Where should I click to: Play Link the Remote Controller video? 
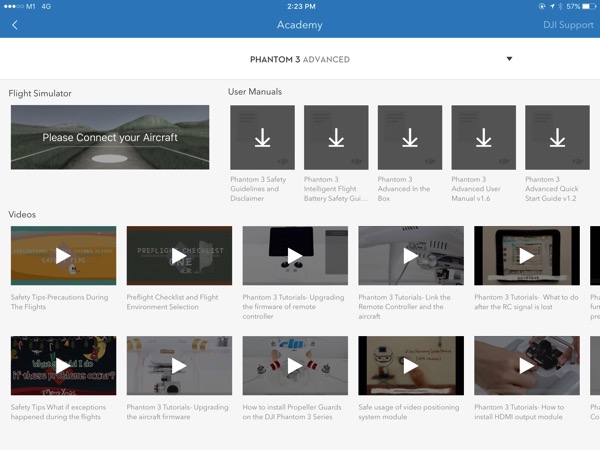tap(411, 256)
